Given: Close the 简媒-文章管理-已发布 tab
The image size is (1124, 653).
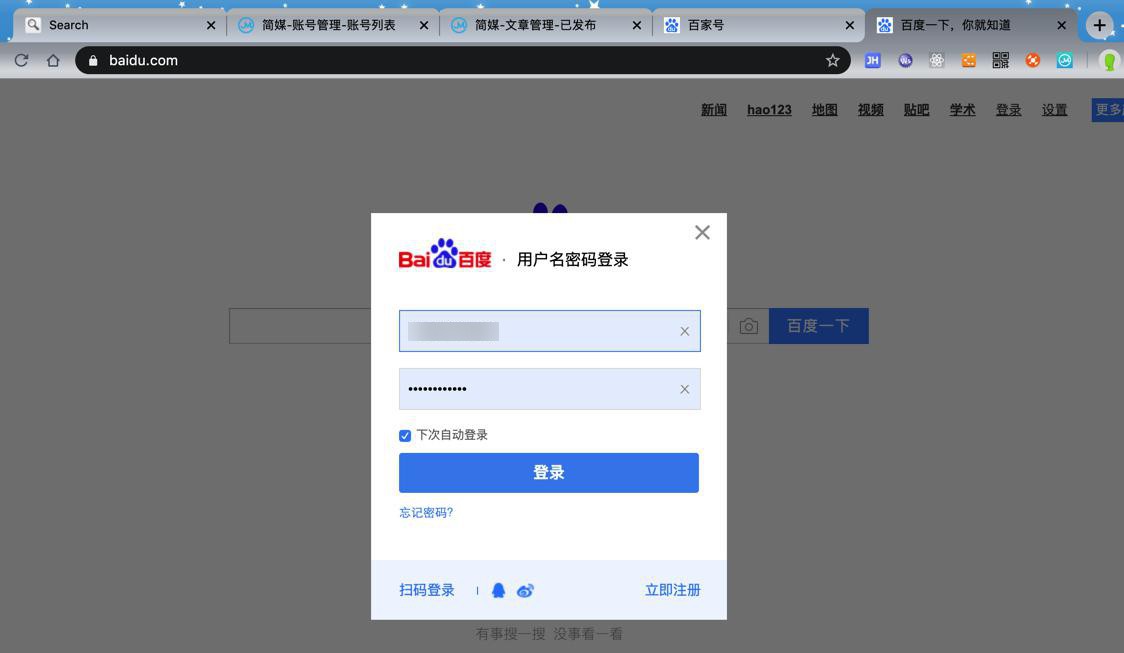Looking at the screenshot, I should tap(637, 25).
